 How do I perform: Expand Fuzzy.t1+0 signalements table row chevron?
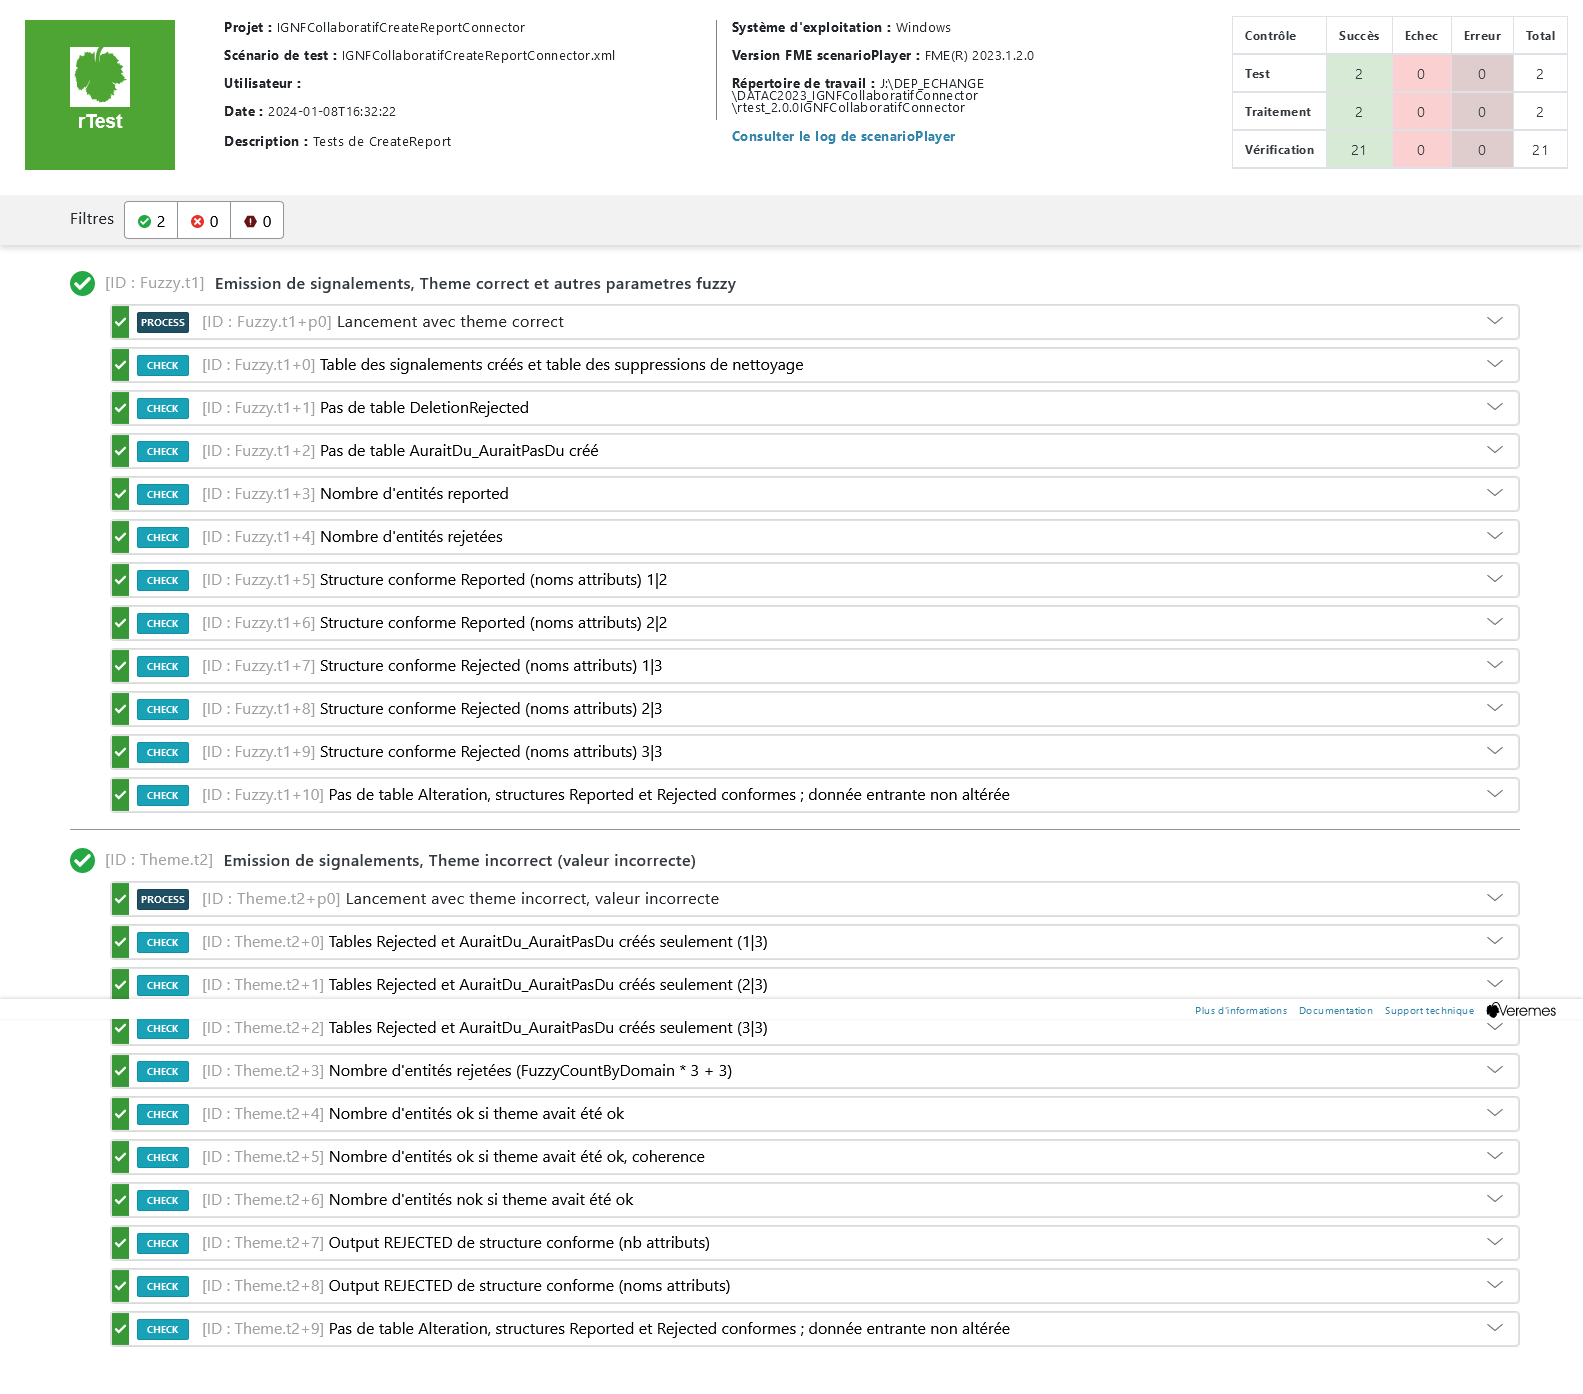(x=1495, y=364)
